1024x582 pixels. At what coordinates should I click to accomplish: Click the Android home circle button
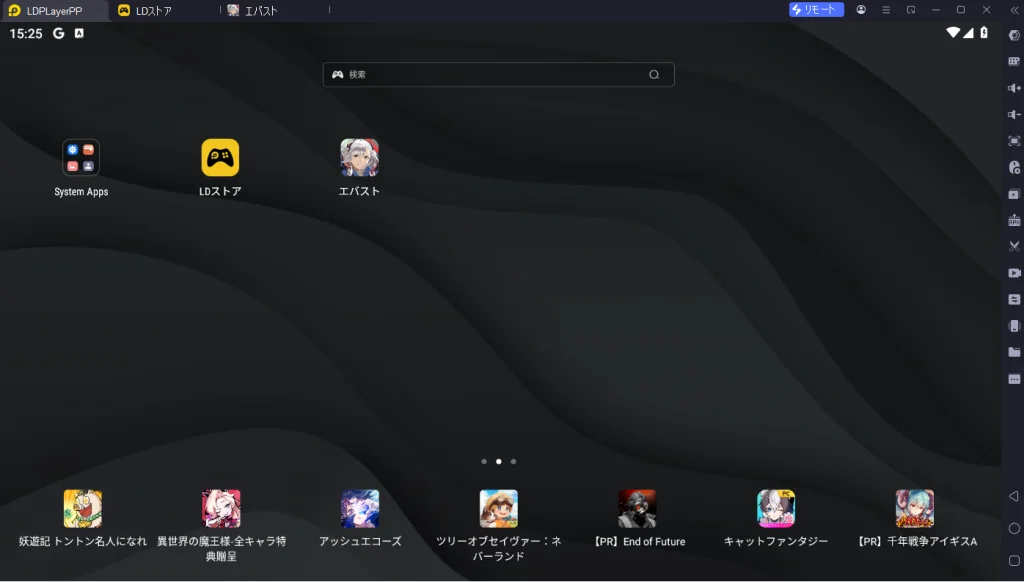1014,528
